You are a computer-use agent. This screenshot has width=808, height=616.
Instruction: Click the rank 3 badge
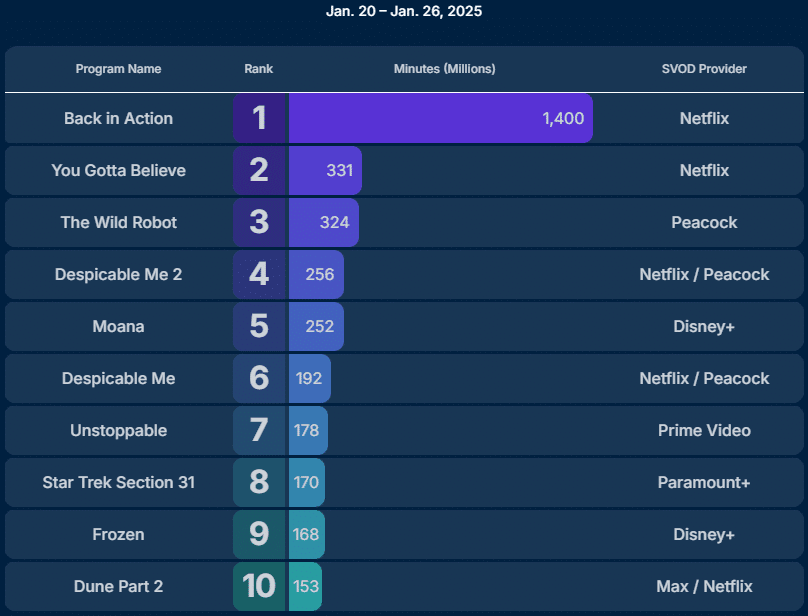(x=260, y=222)
